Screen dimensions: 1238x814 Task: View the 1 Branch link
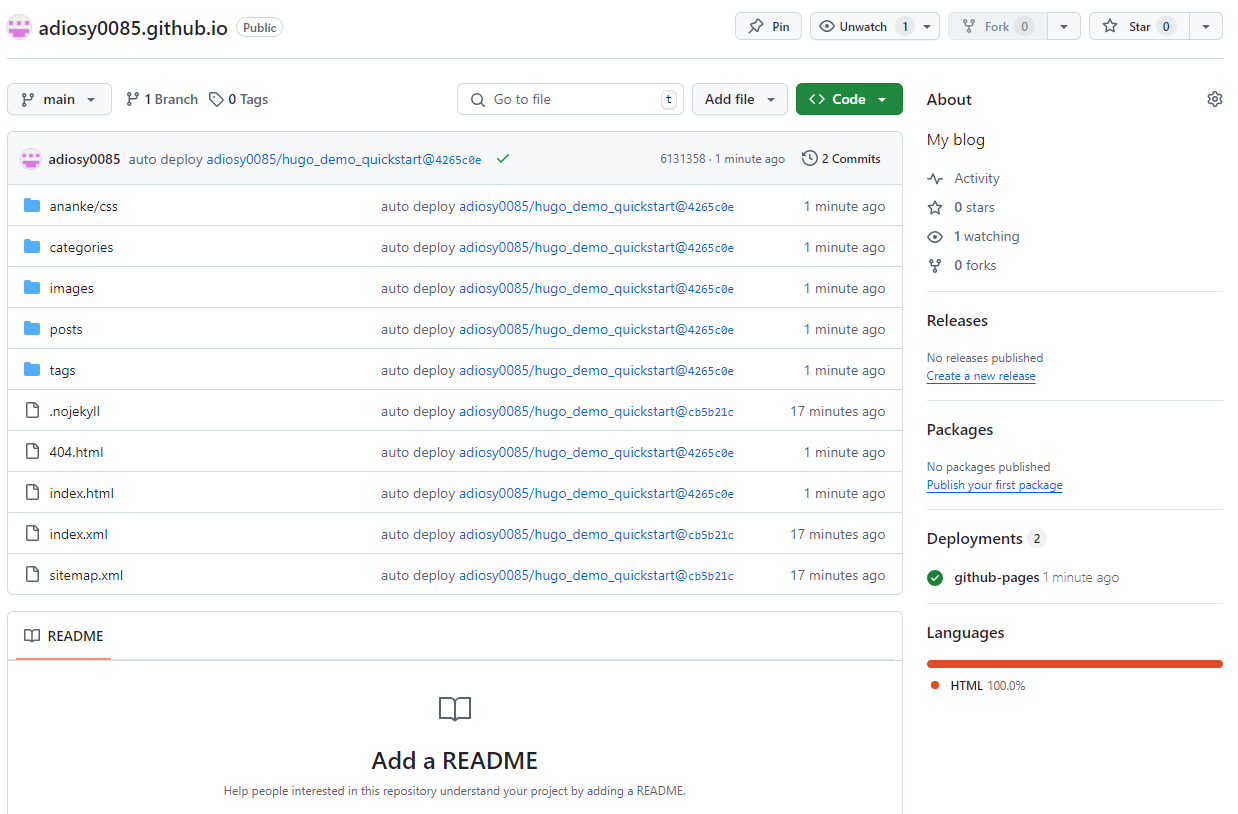(x=162, y=99)
